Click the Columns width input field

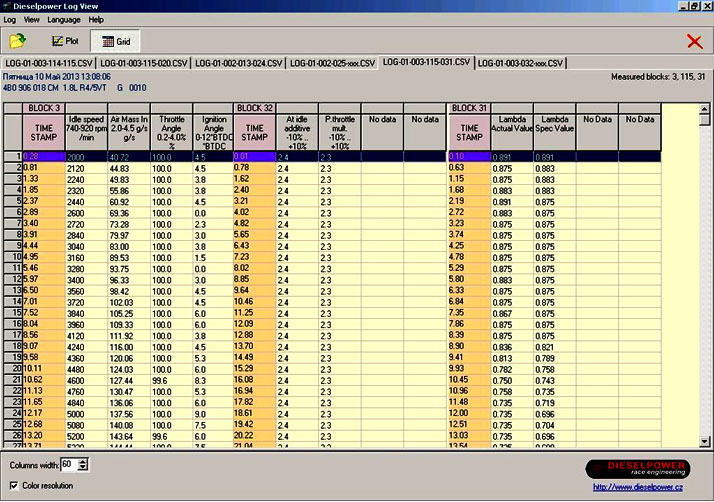[67, 465]
